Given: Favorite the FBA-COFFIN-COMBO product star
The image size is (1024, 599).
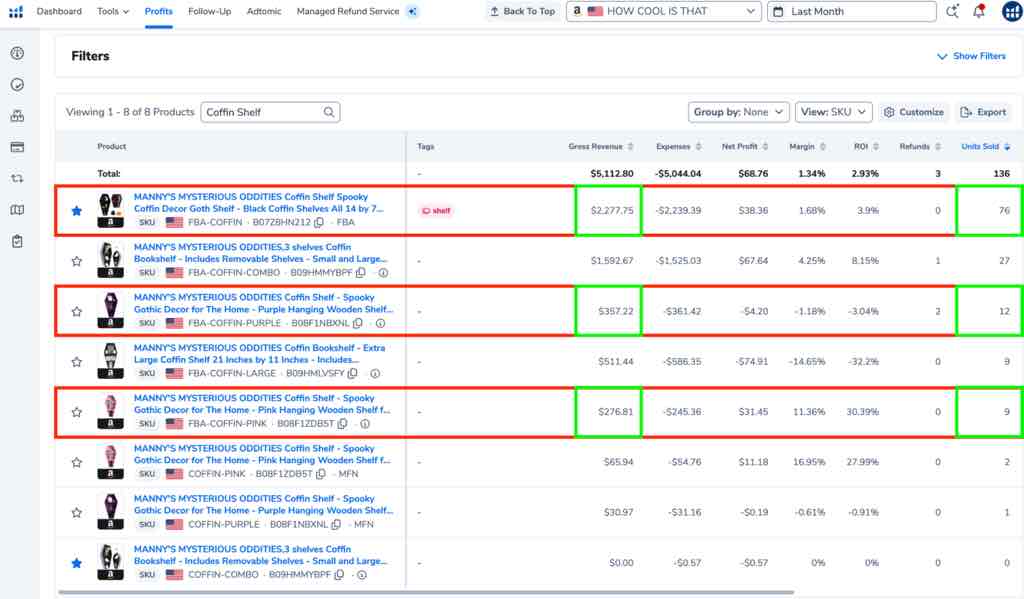Looking at the screenshot, I should [x=76, y=261].
